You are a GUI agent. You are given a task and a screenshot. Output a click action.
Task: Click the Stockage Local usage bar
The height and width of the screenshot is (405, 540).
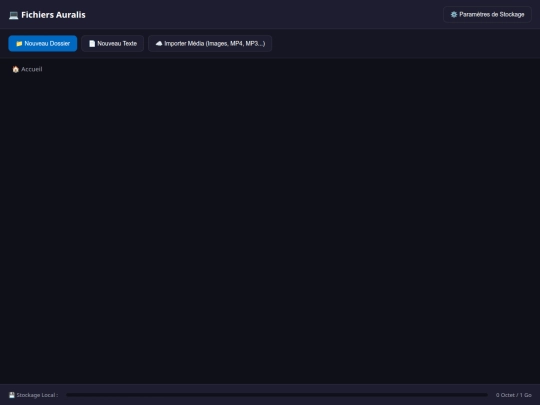click(277, 395)
